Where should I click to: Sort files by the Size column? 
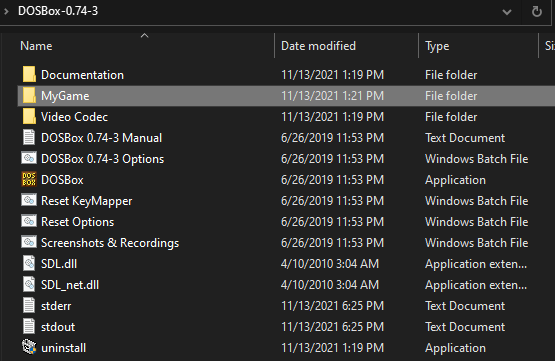550,46
